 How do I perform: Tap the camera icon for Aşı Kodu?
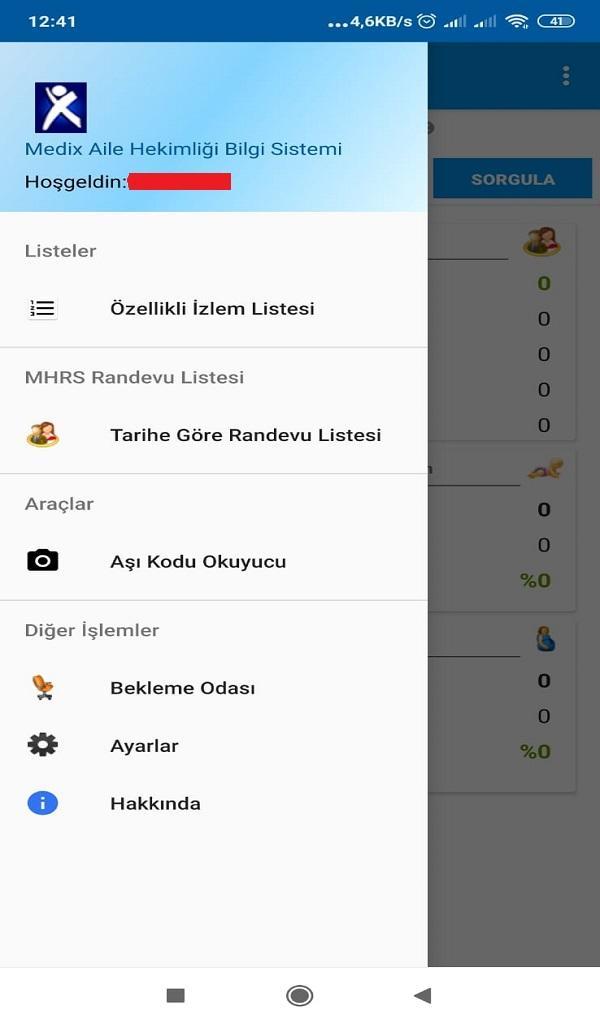click(x=42, y=560)
